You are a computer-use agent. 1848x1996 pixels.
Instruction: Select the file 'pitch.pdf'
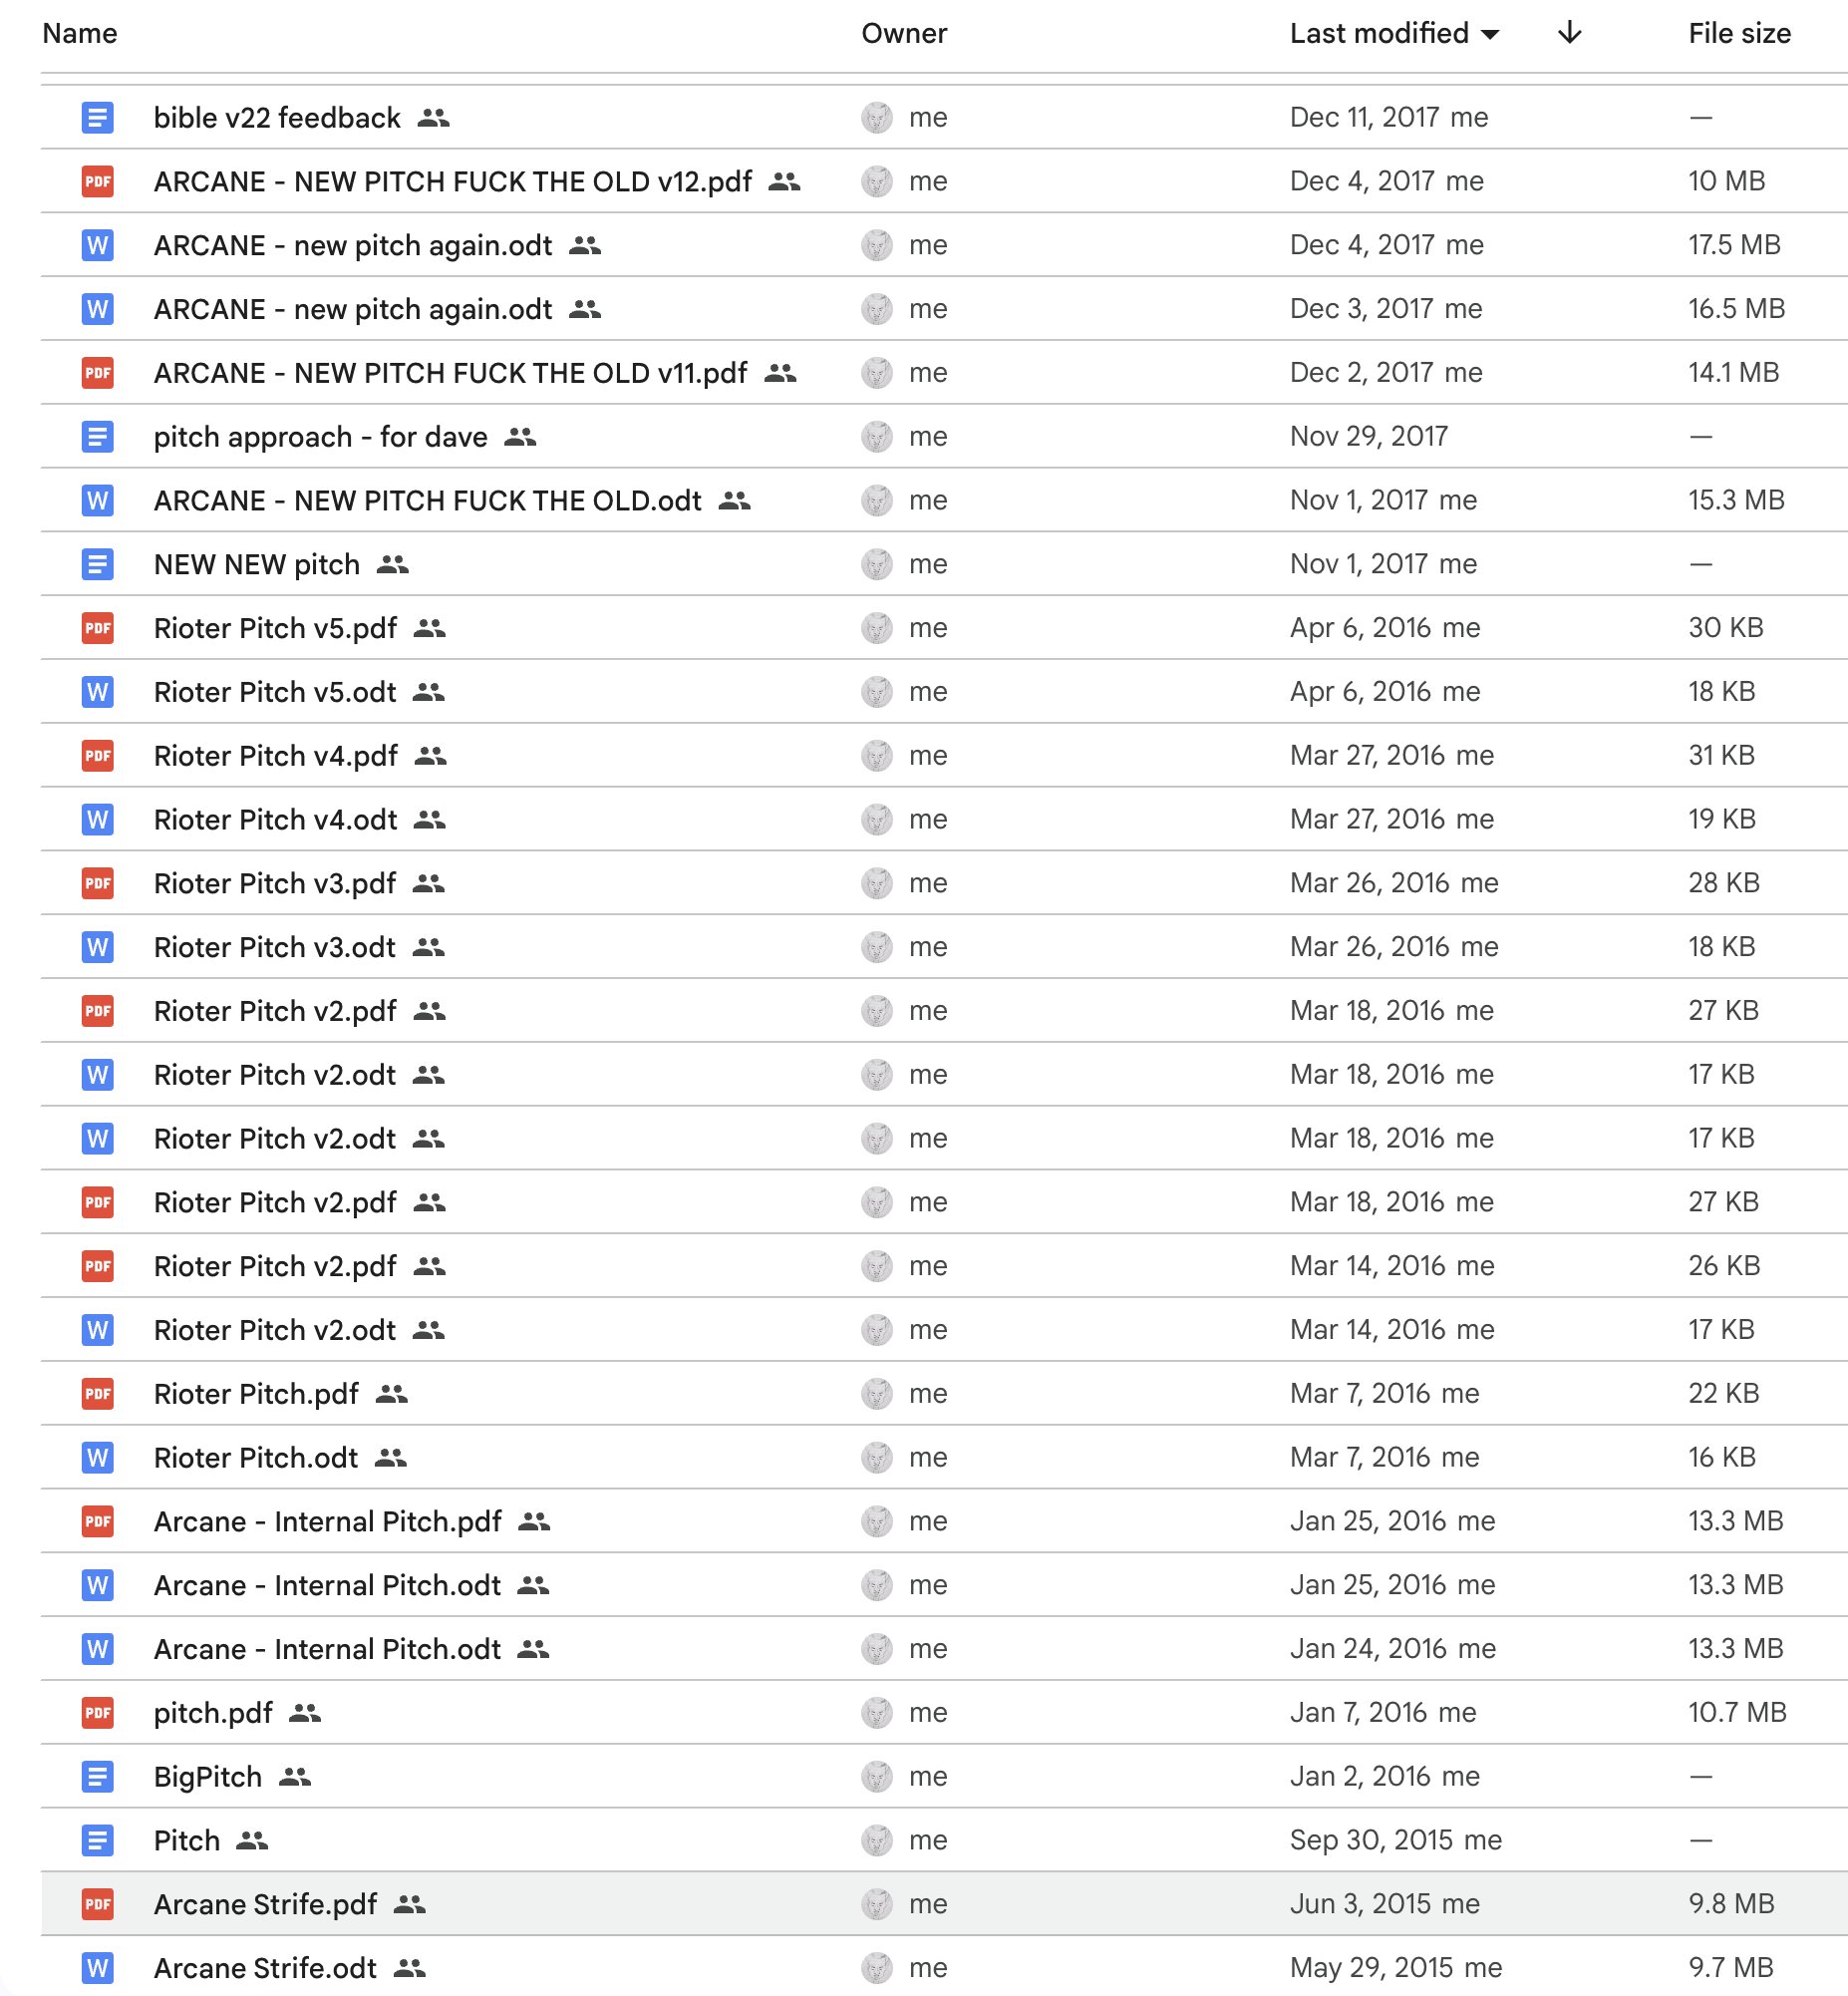click(x=213, y=1713)
